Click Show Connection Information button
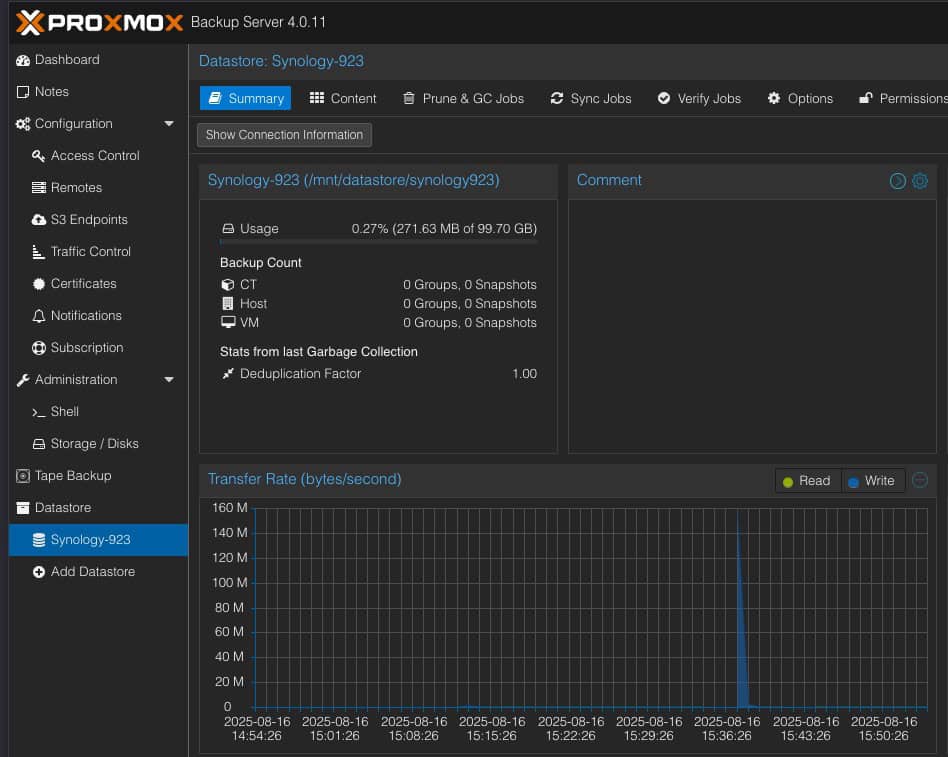The height and width of the screenshot is (757, 948). (284, 135)
